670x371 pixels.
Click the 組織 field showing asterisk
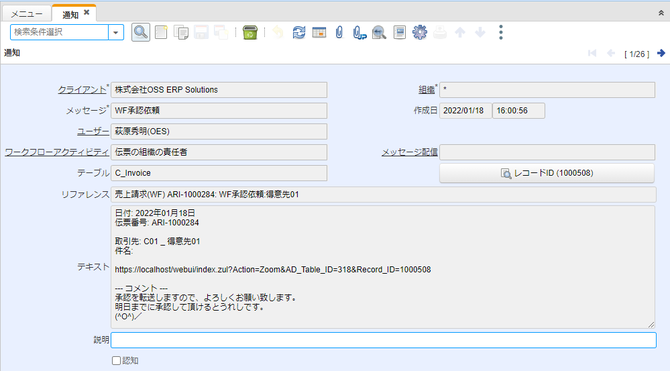click(x=547, y=90)
